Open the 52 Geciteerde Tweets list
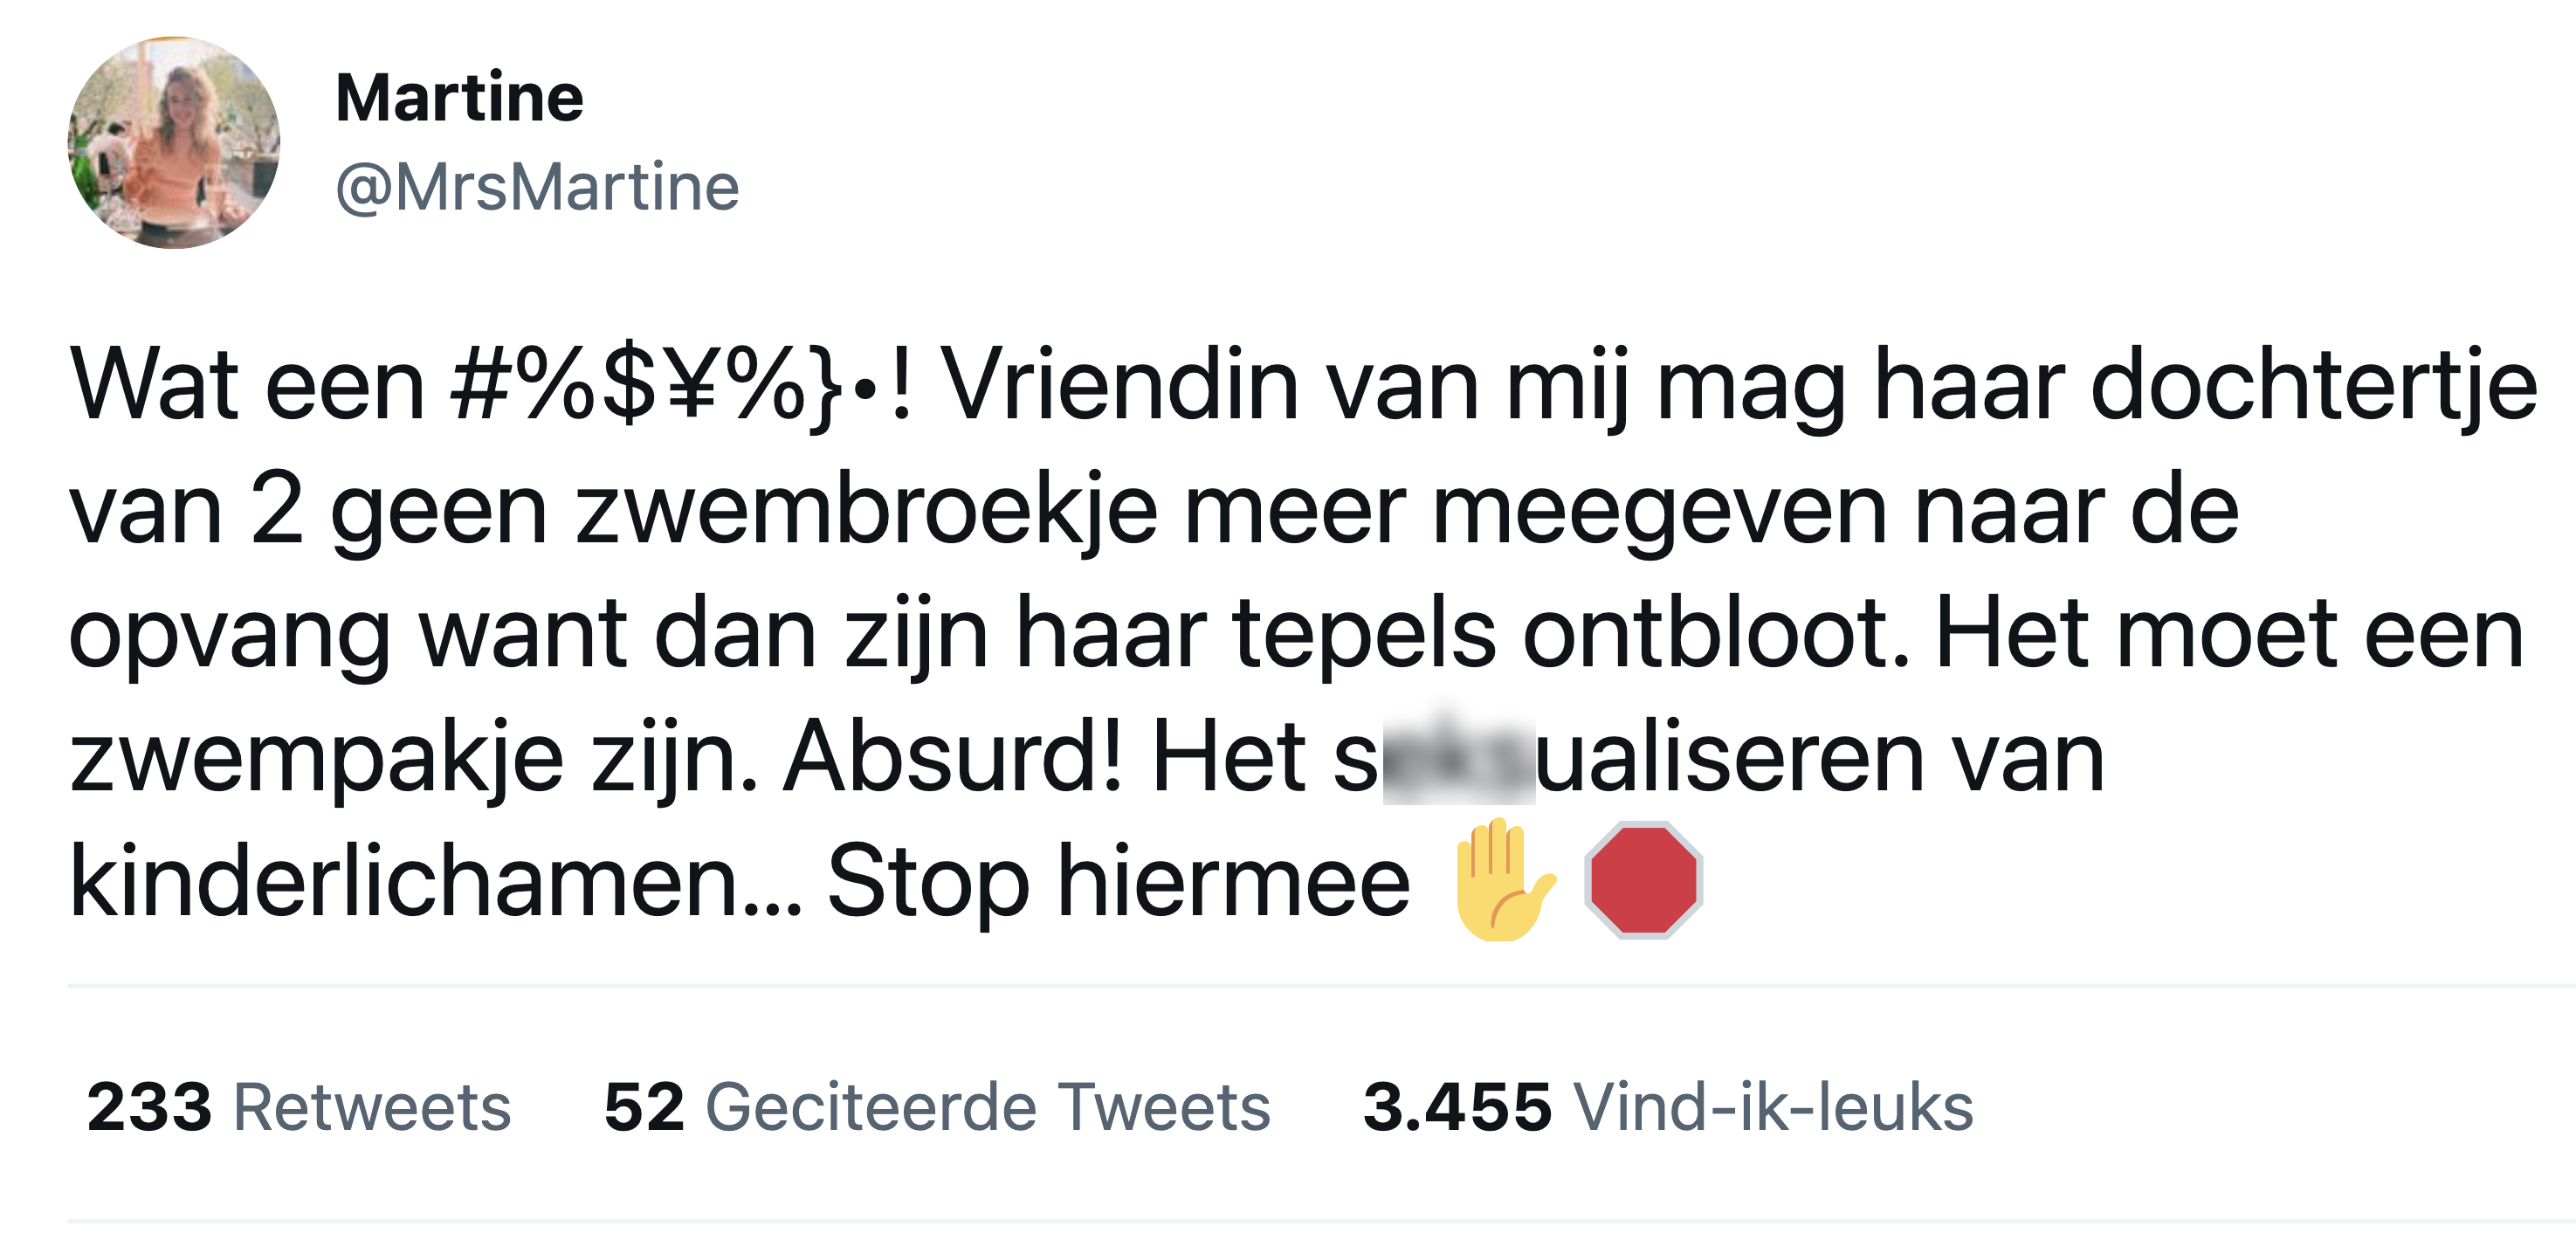Screen dimensions: 2576x1233 click(937, 1107)
